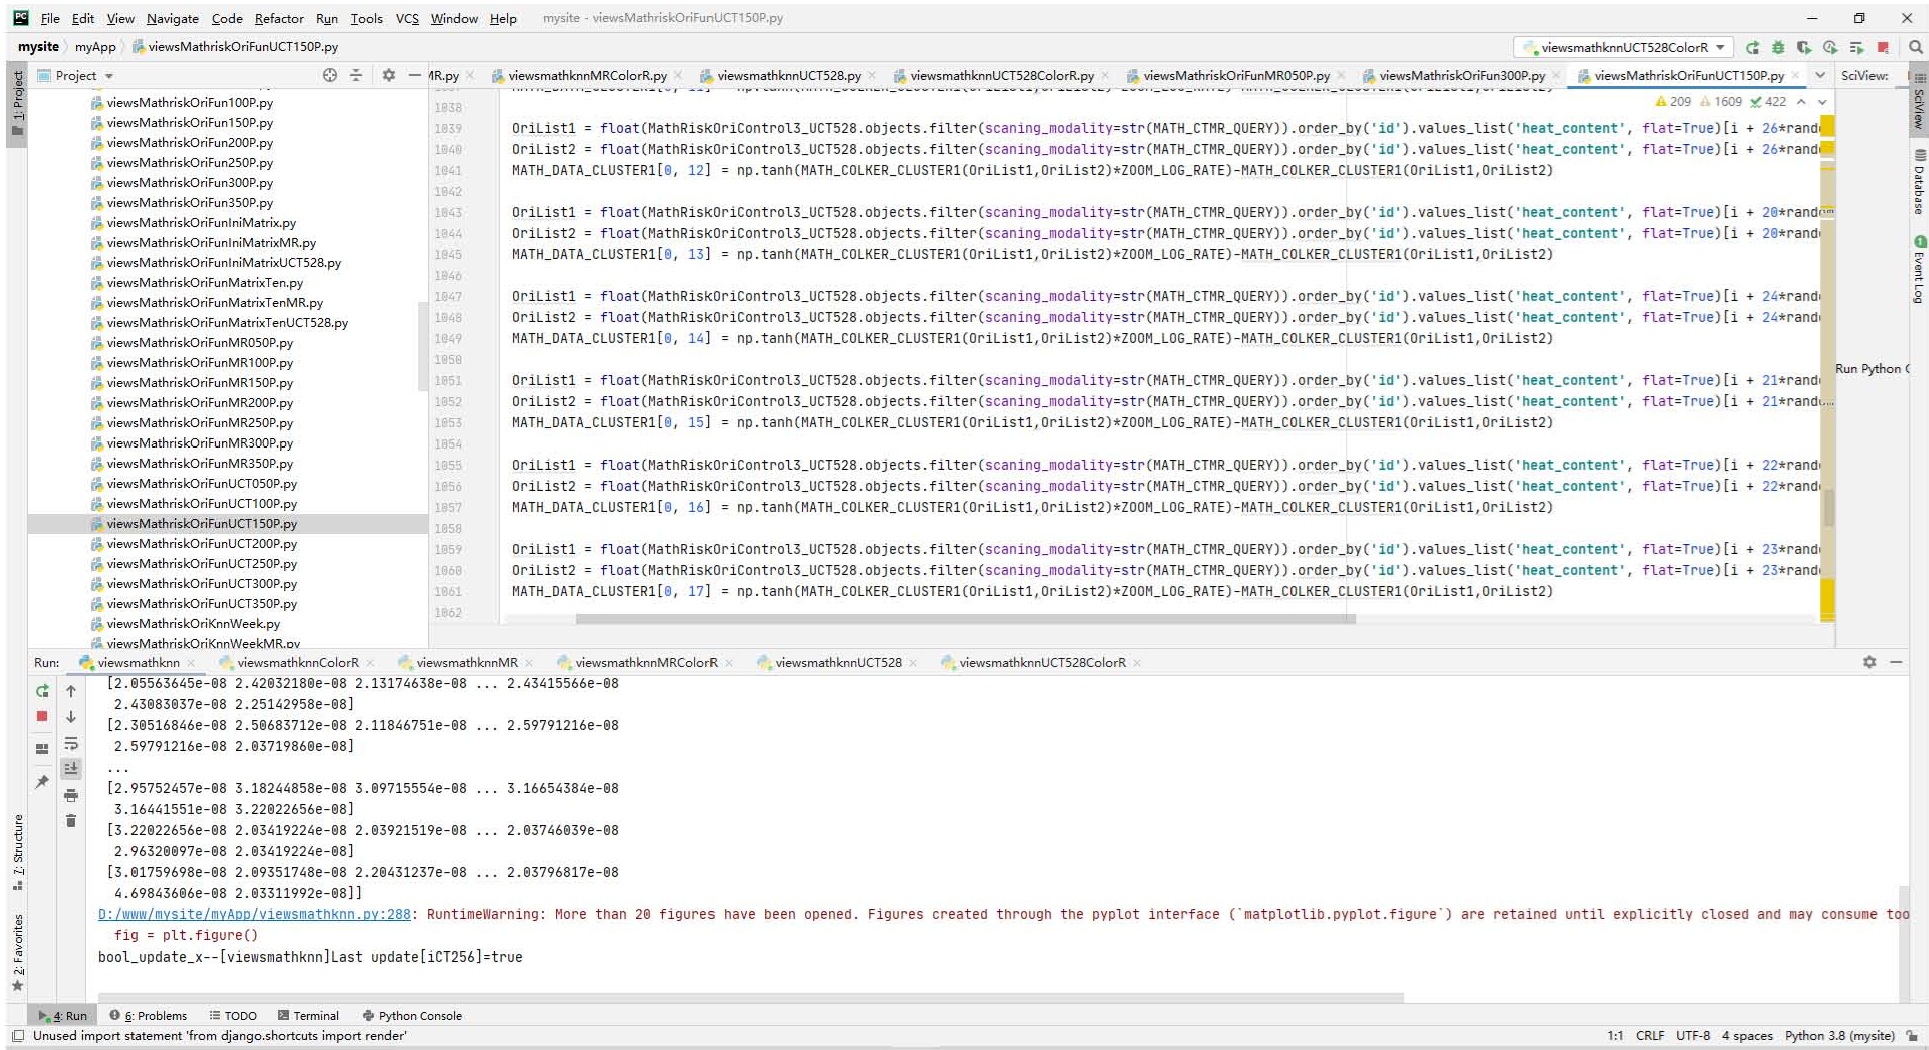This screenshot has width=1929, height=1050.
Task: Click the Concurrency Diagram run icon
Action: 1856,47
